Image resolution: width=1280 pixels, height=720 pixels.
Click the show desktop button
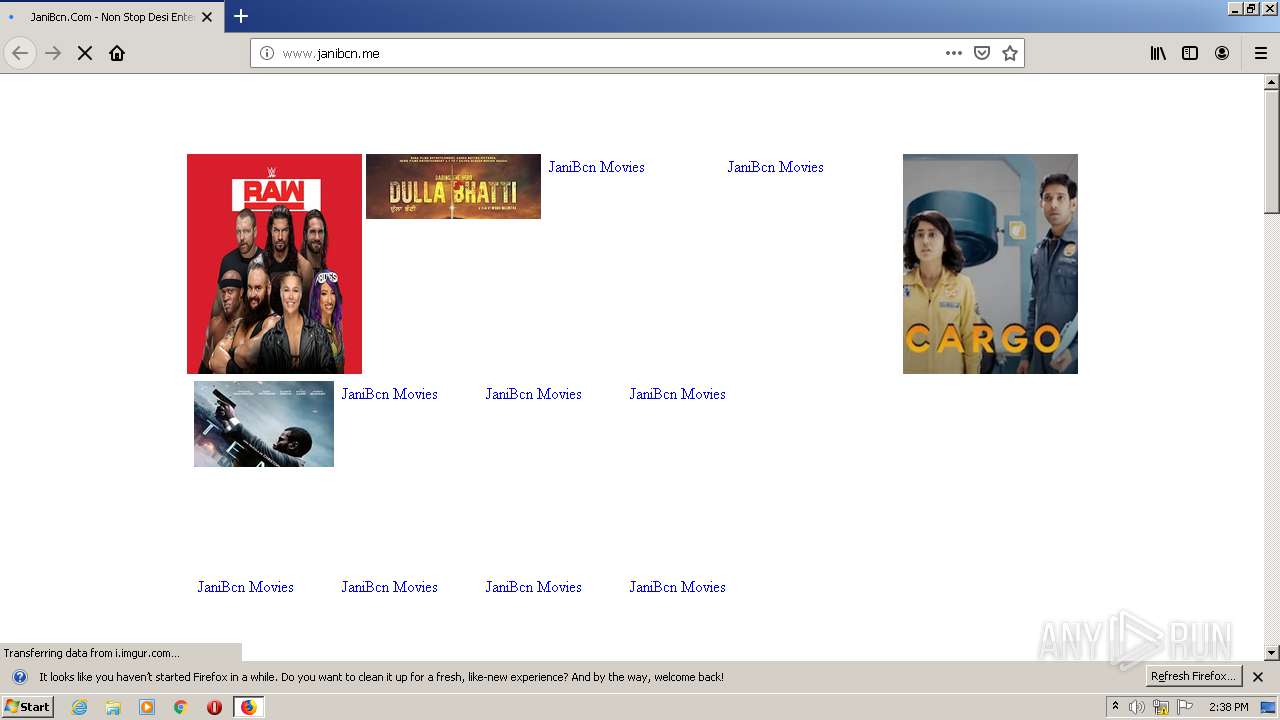coord(1268,707)
